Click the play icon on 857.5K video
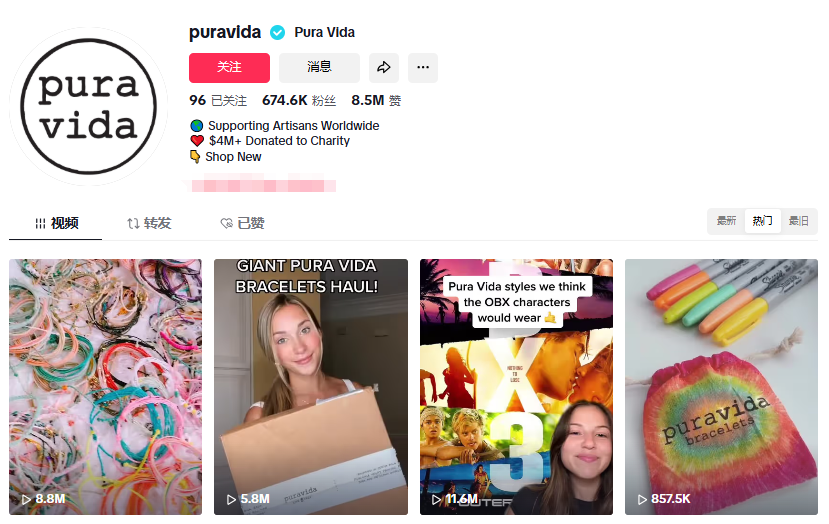This screenshot has height=524, width=829. point(642,499)
